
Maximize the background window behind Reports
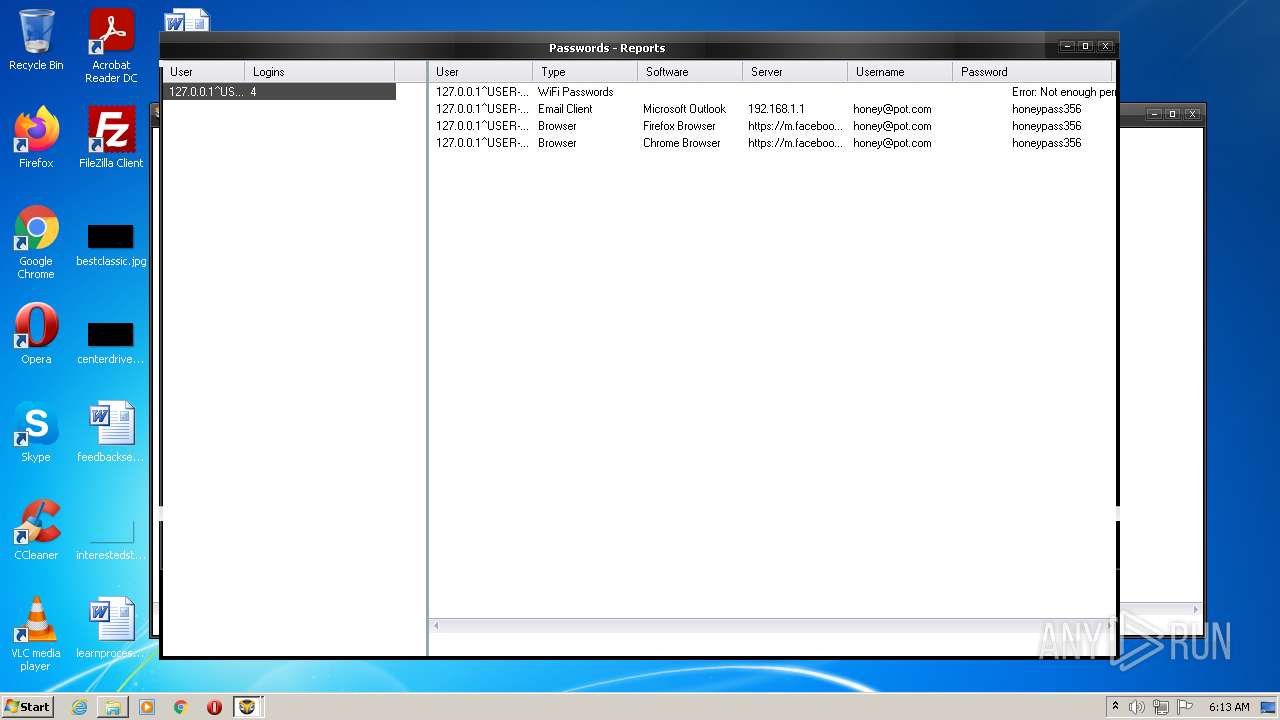1173,114
